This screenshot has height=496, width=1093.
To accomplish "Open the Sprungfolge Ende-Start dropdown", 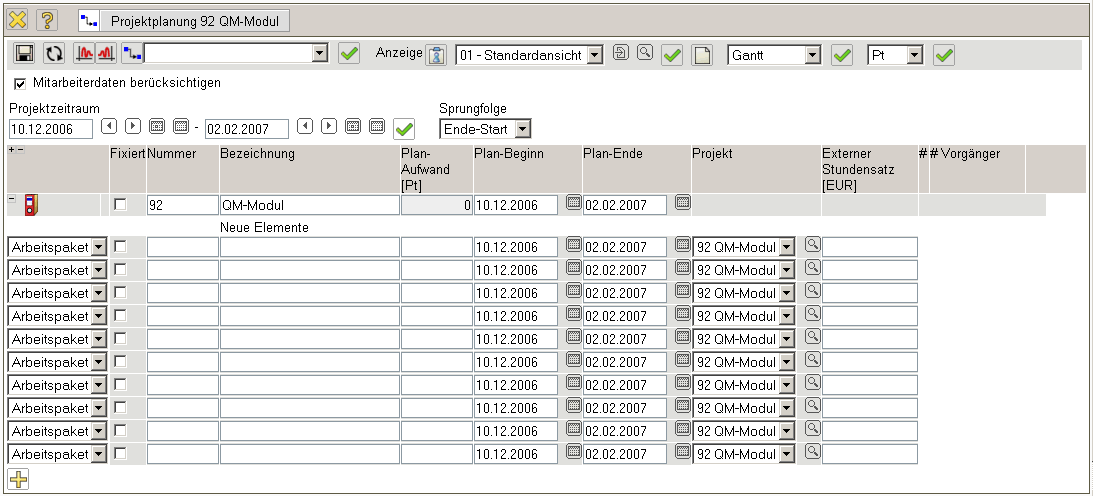I will point(522,128).
